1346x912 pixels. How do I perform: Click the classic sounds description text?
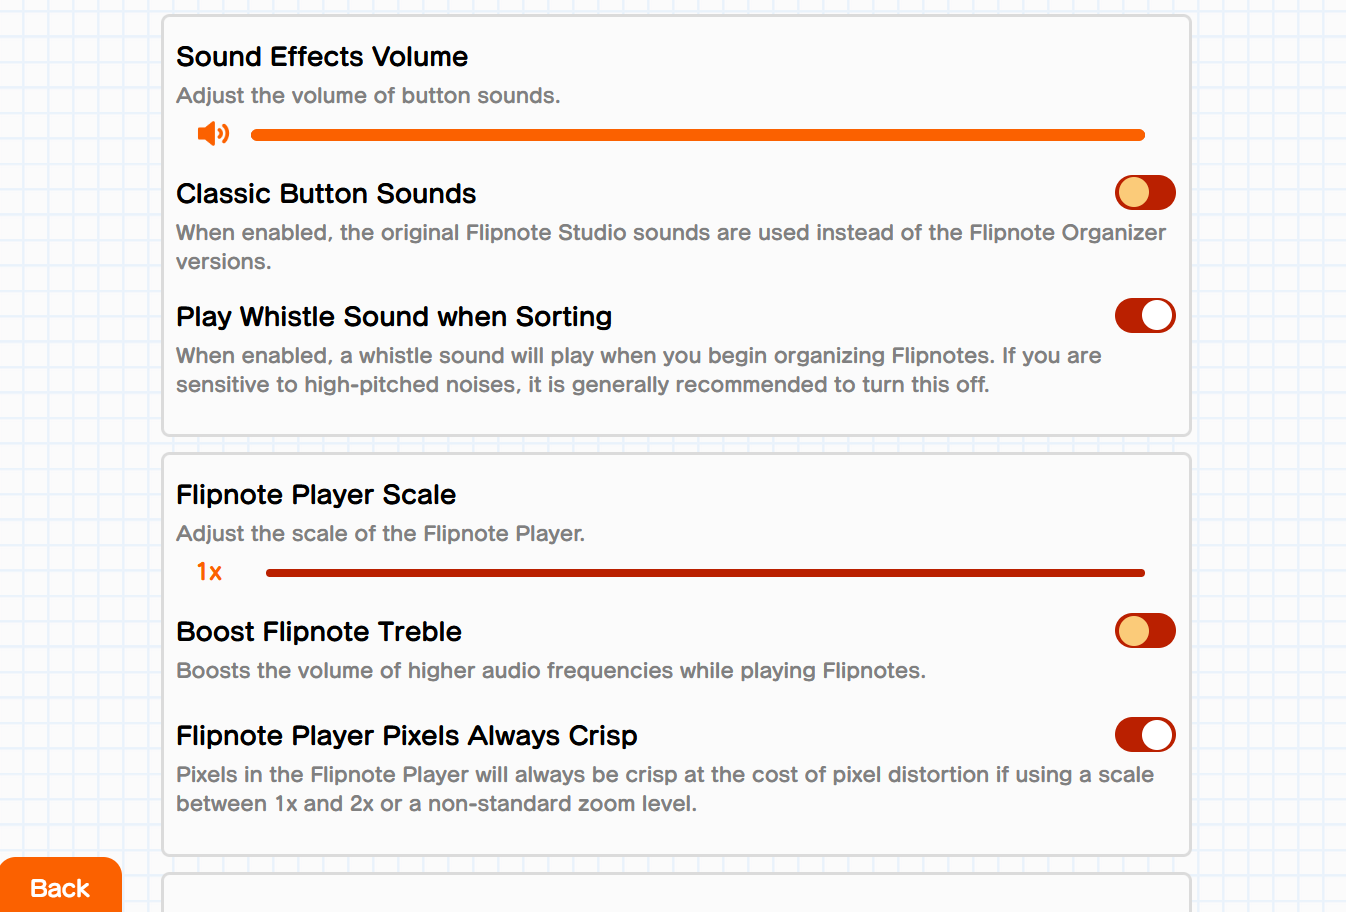671,247
